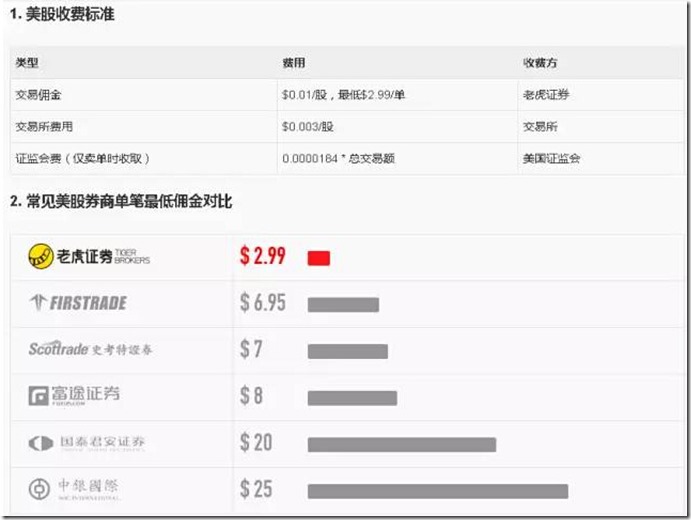Click the Scottrade logo
This screenshot has height=520, width=691.
point(90,349)
